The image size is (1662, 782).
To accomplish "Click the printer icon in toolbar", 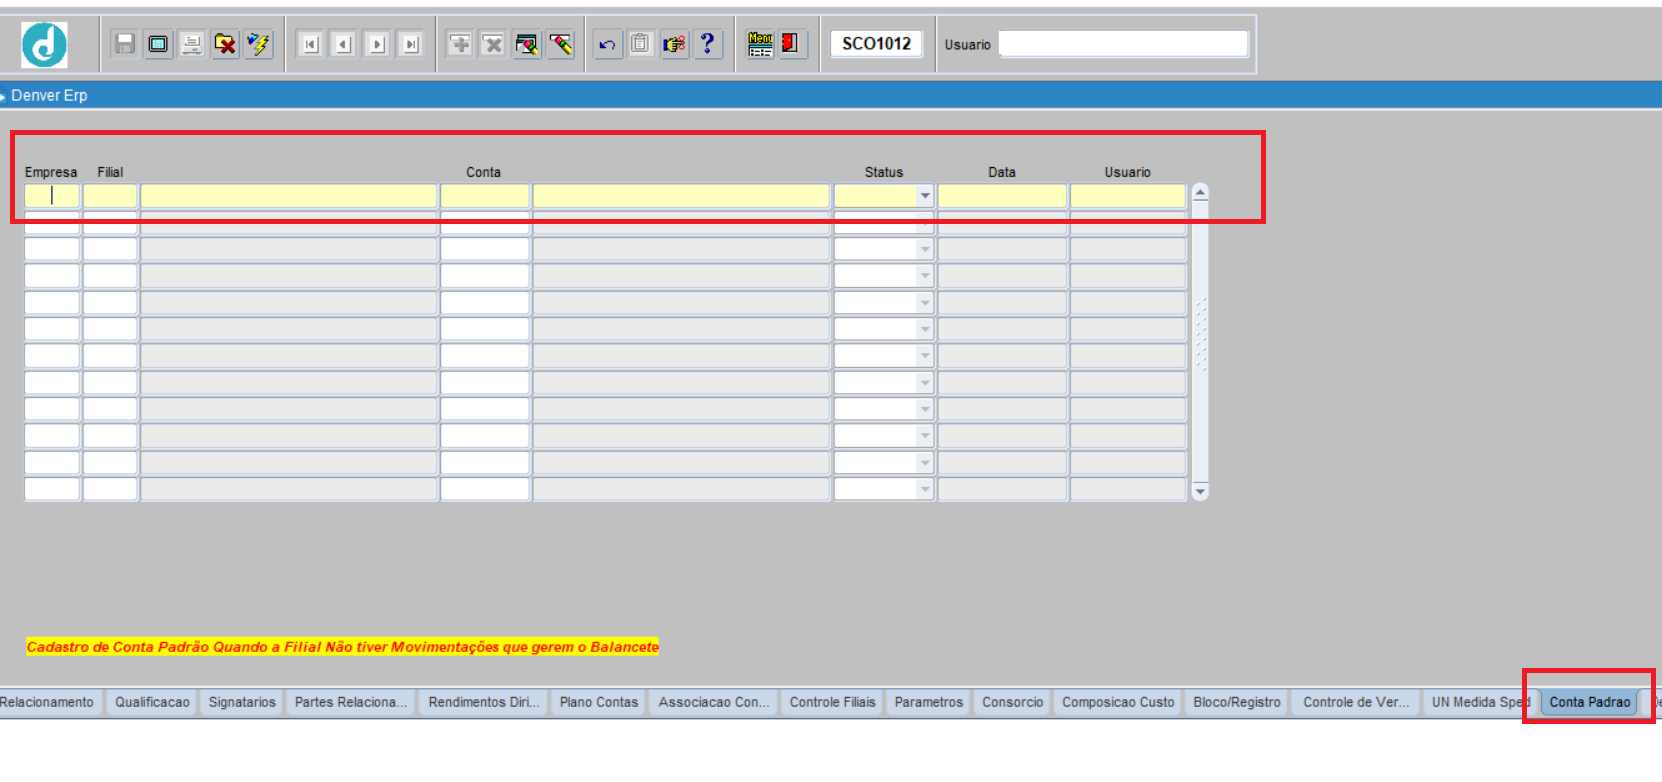I will (192, 44).
